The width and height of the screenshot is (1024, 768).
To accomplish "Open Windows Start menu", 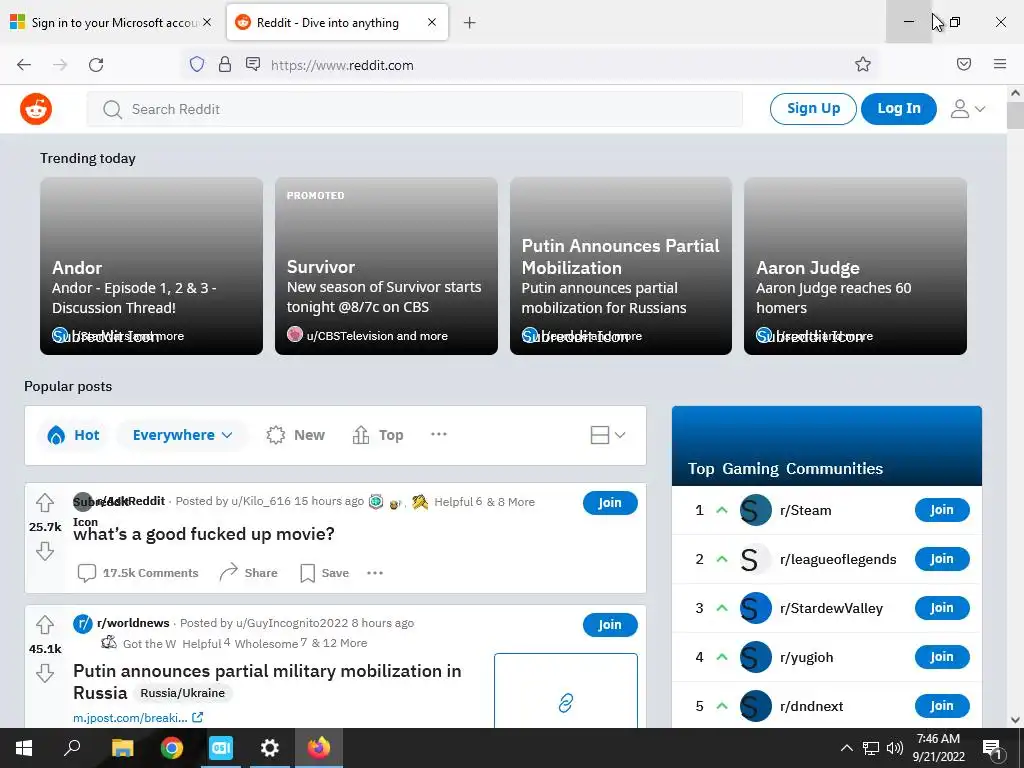I will (24, 748).
